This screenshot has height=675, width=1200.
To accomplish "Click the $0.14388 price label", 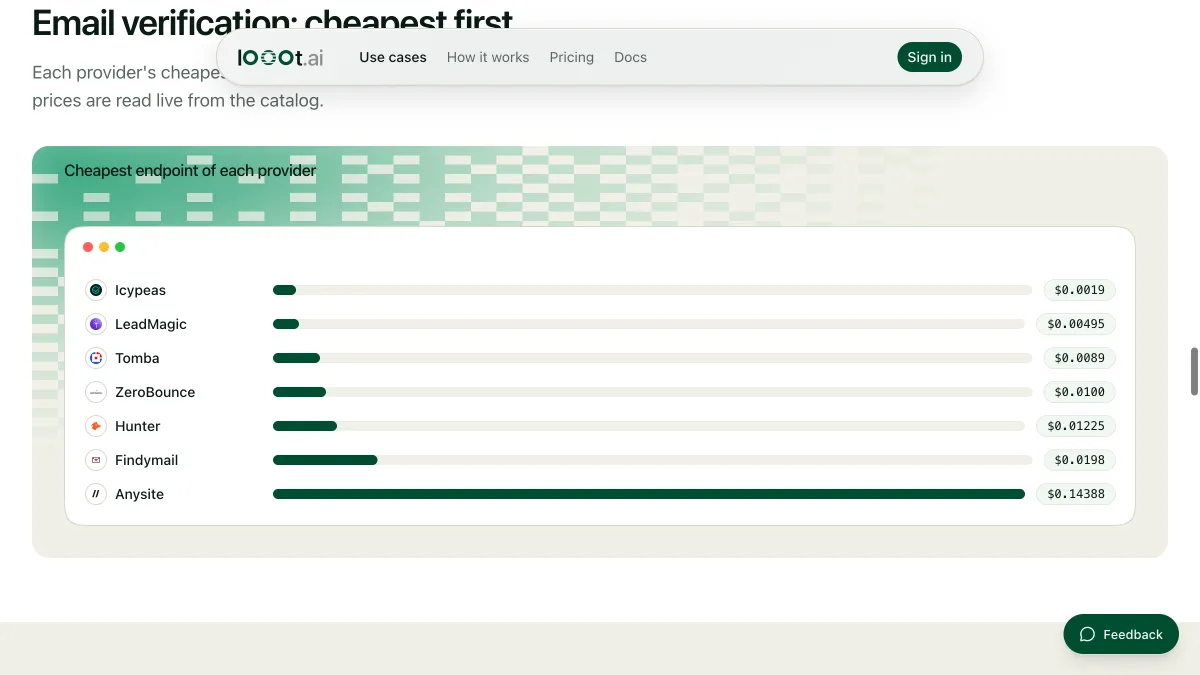I will pos(1076,494).
